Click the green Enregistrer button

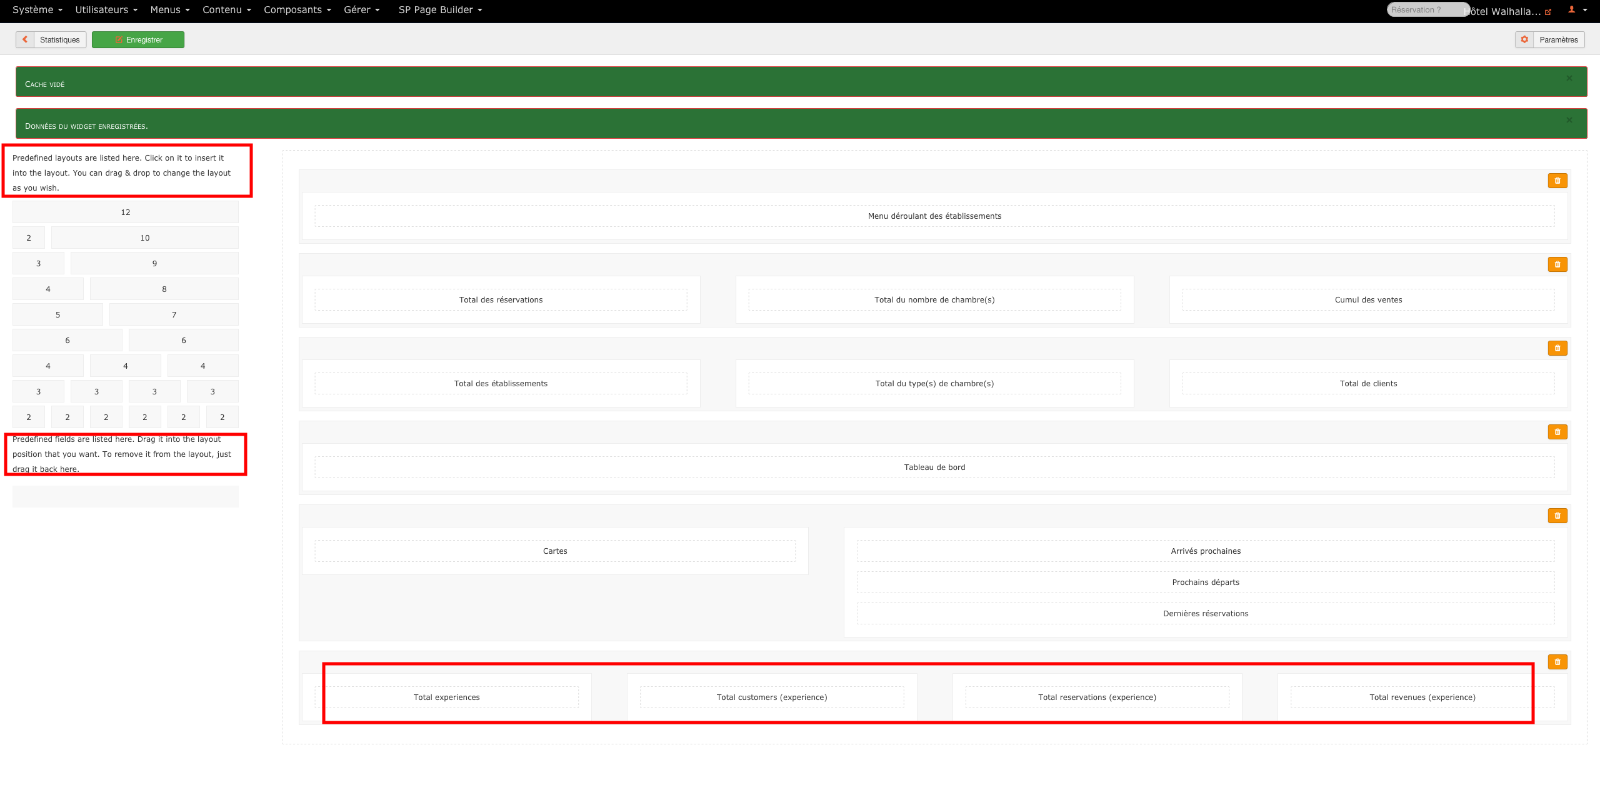(x=138, y=40)
